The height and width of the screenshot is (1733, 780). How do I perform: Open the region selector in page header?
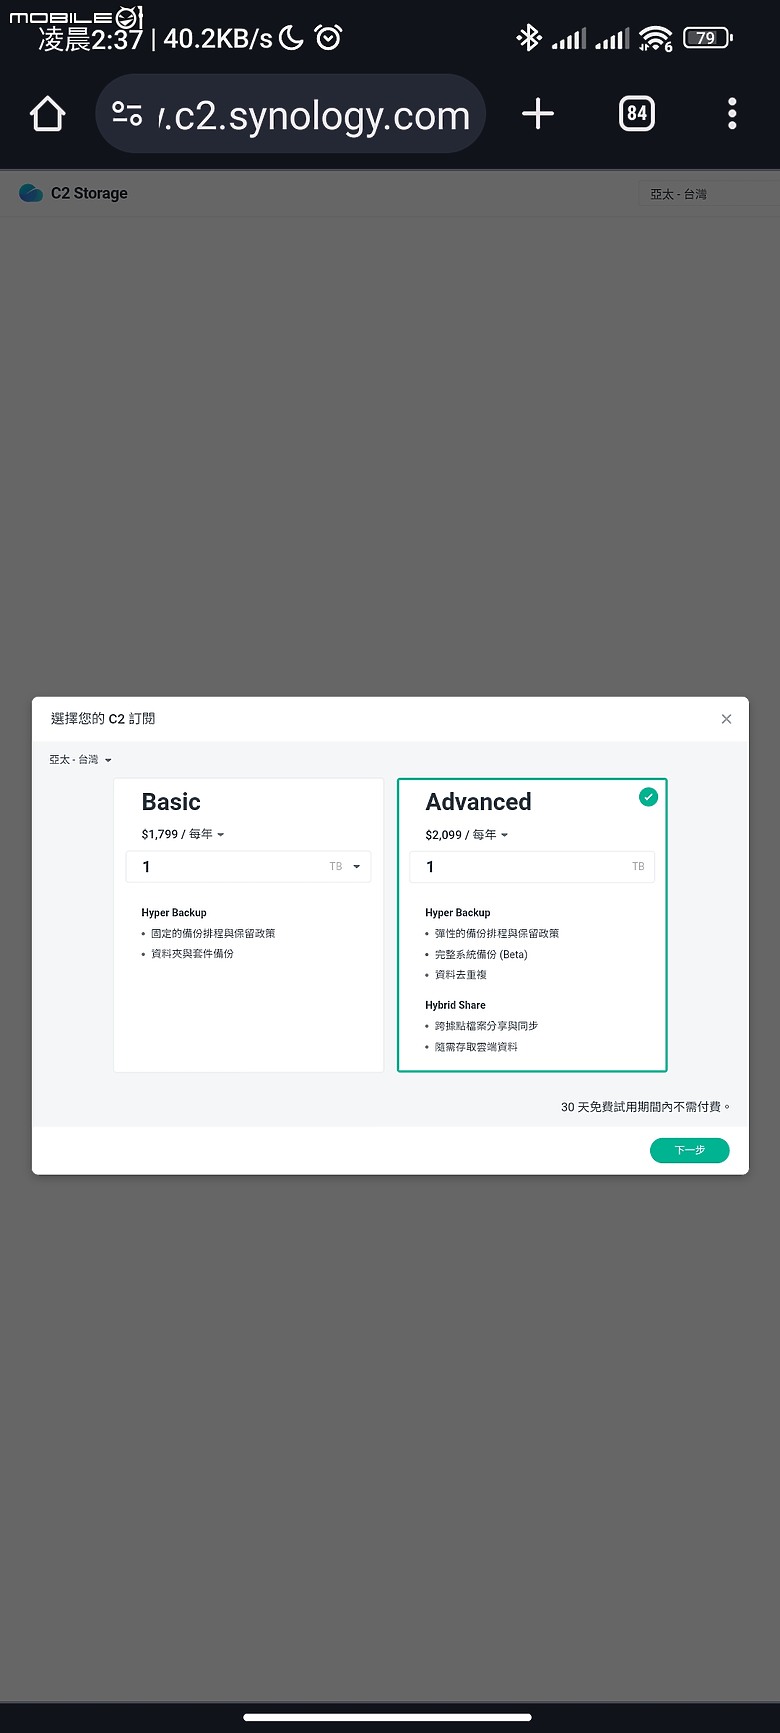pos(708,194)
